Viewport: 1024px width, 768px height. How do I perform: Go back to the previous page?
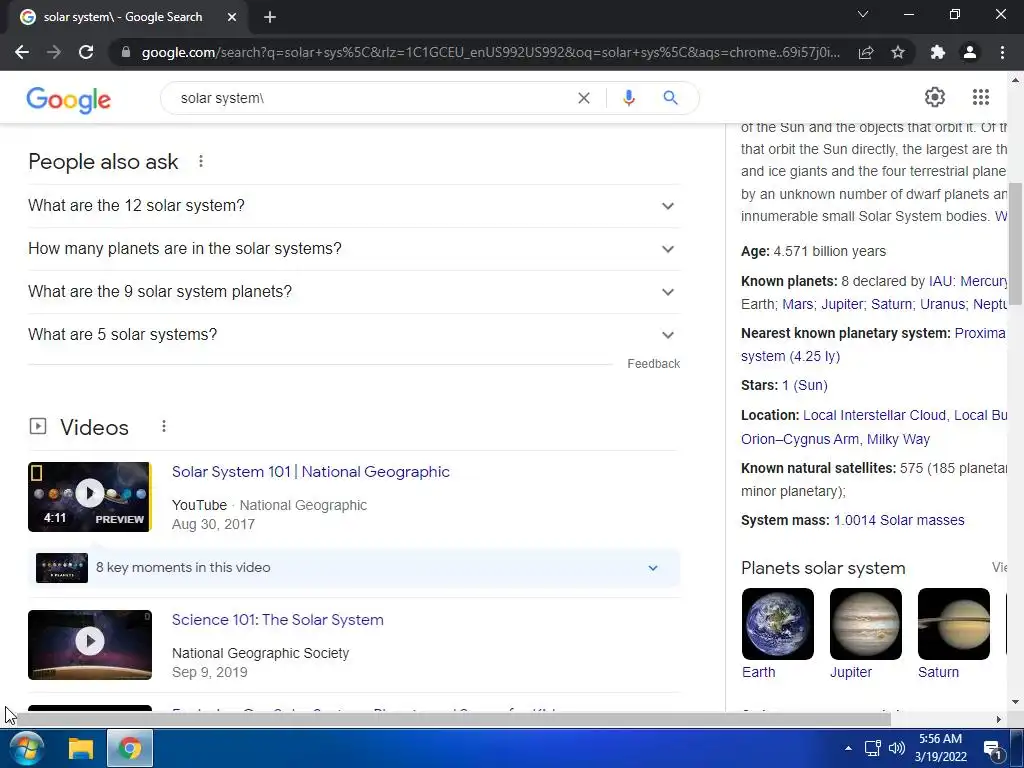click(x=22, y=52)
